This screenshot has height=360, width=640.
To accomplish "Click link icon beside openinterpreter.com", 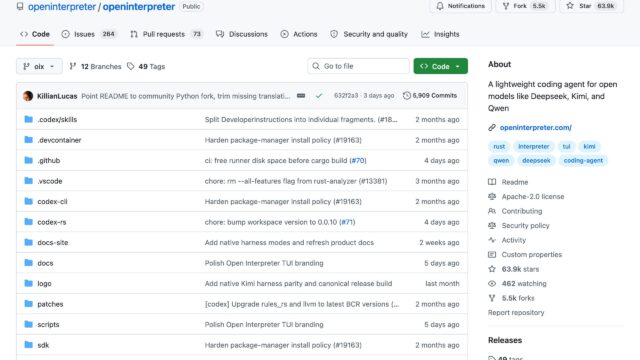I will pyautogui.click(x=492, y=127).
